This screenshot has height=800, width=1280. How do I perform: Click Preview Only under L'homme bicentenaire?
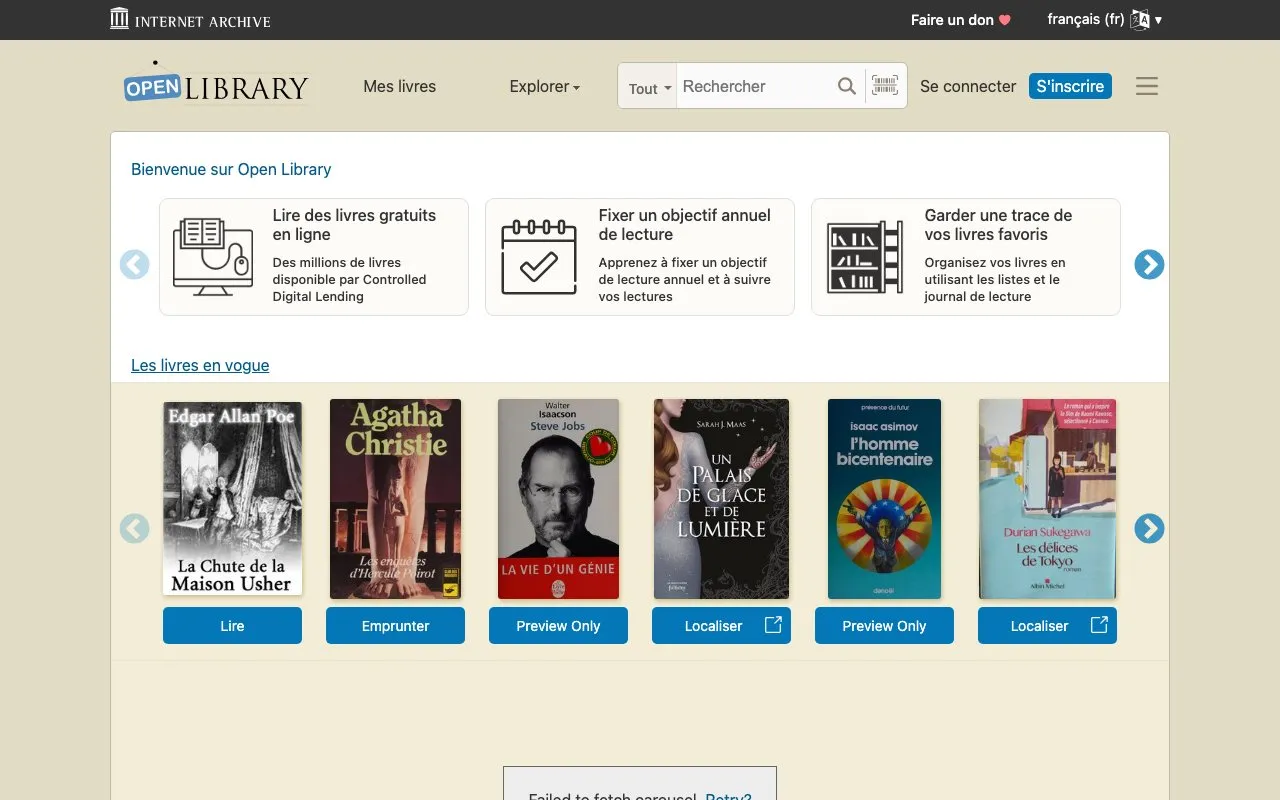pos(884,626)
